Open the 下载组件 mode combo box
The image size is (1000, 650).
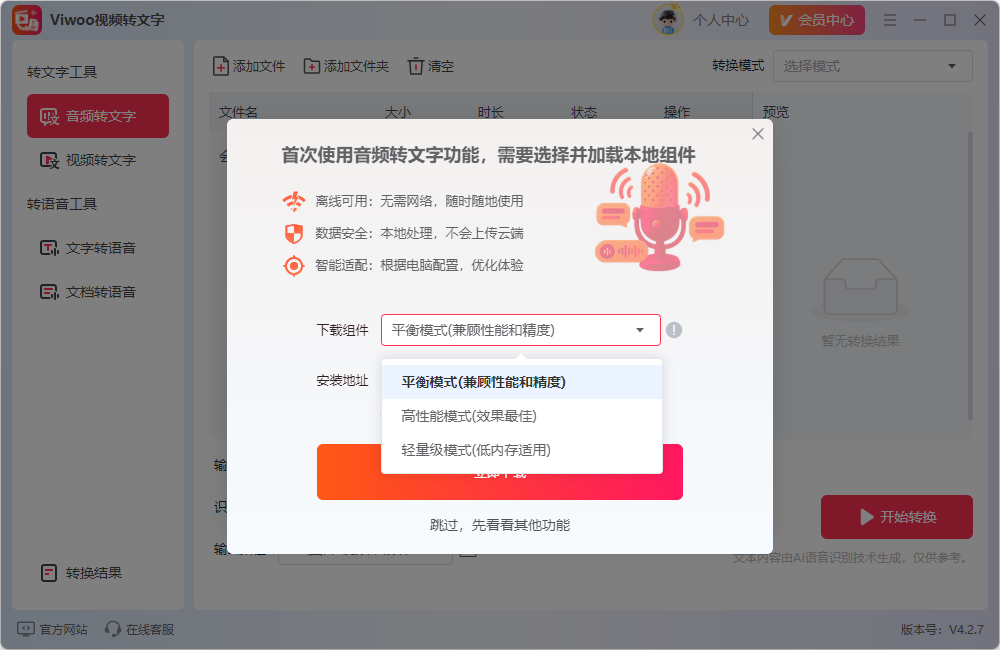tap(520, 330)
